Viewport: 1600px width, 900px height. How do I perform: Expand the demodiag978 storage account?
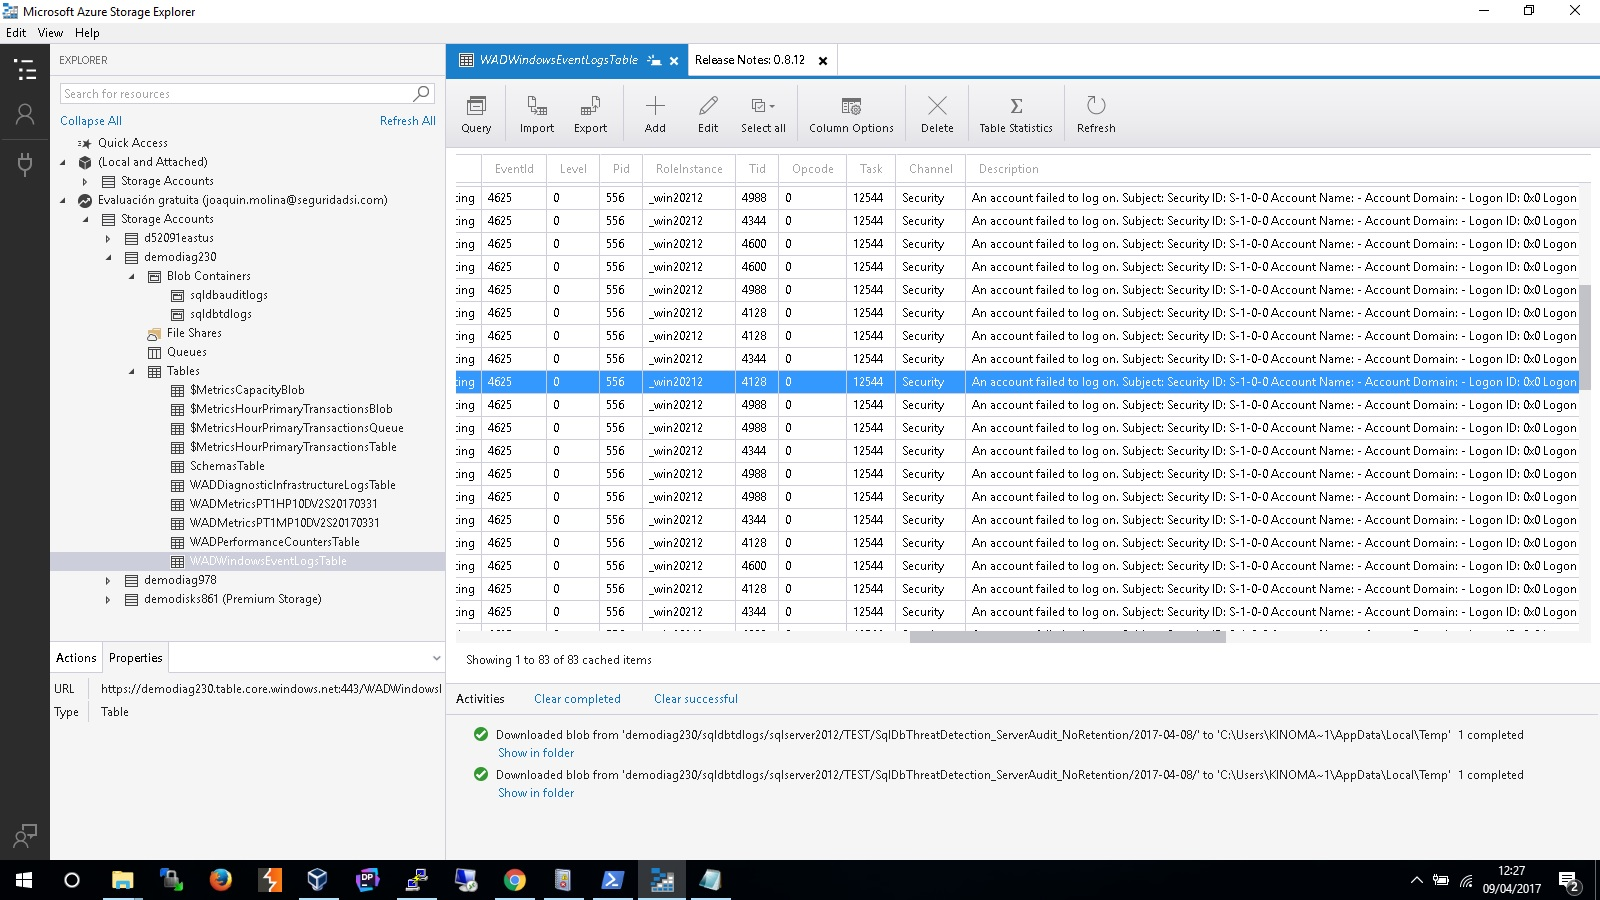pos(108,581)
